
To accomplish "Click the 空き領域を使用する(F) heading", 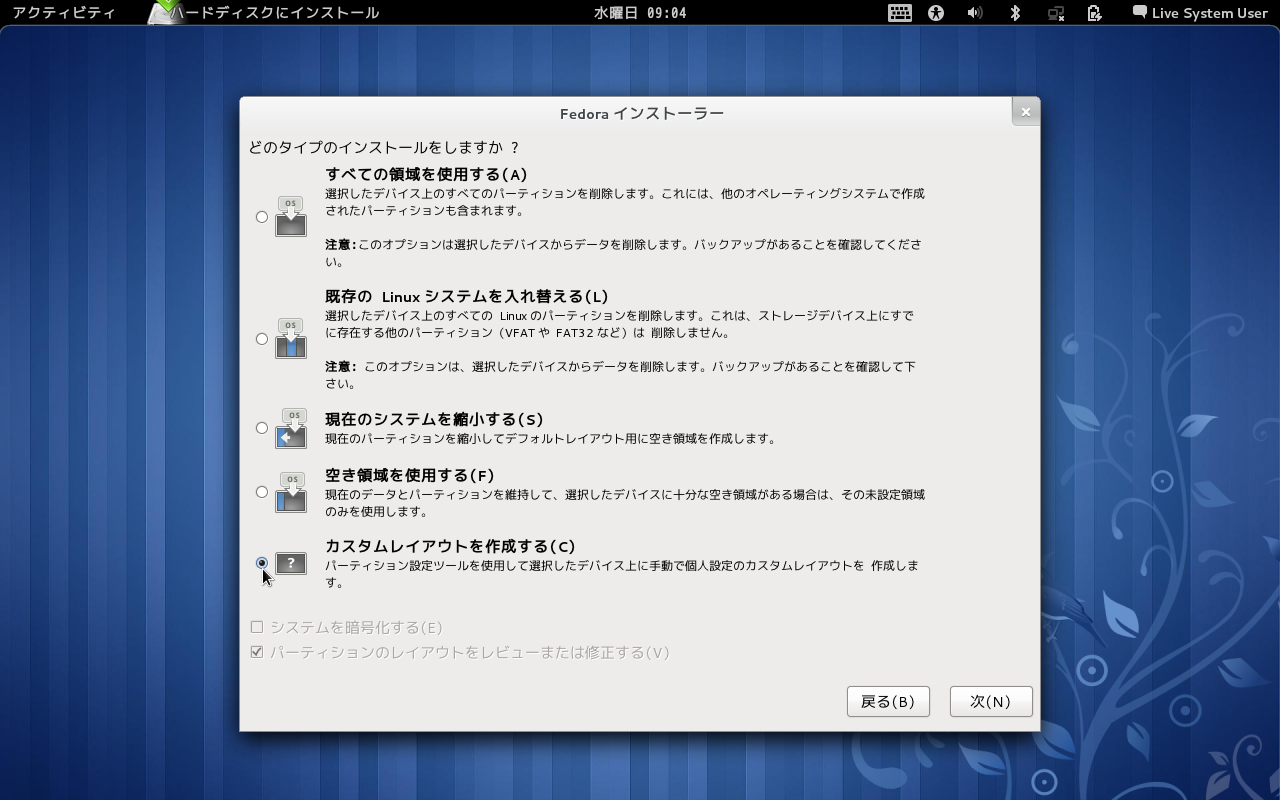I will 410,475.
